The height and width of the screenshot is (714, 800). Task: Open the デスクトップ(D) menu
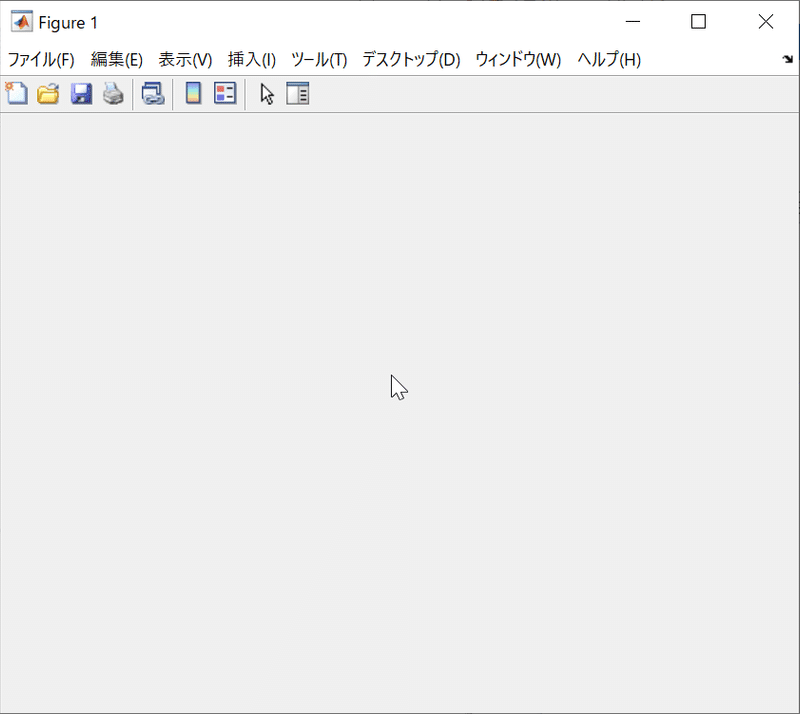[411, 60]
